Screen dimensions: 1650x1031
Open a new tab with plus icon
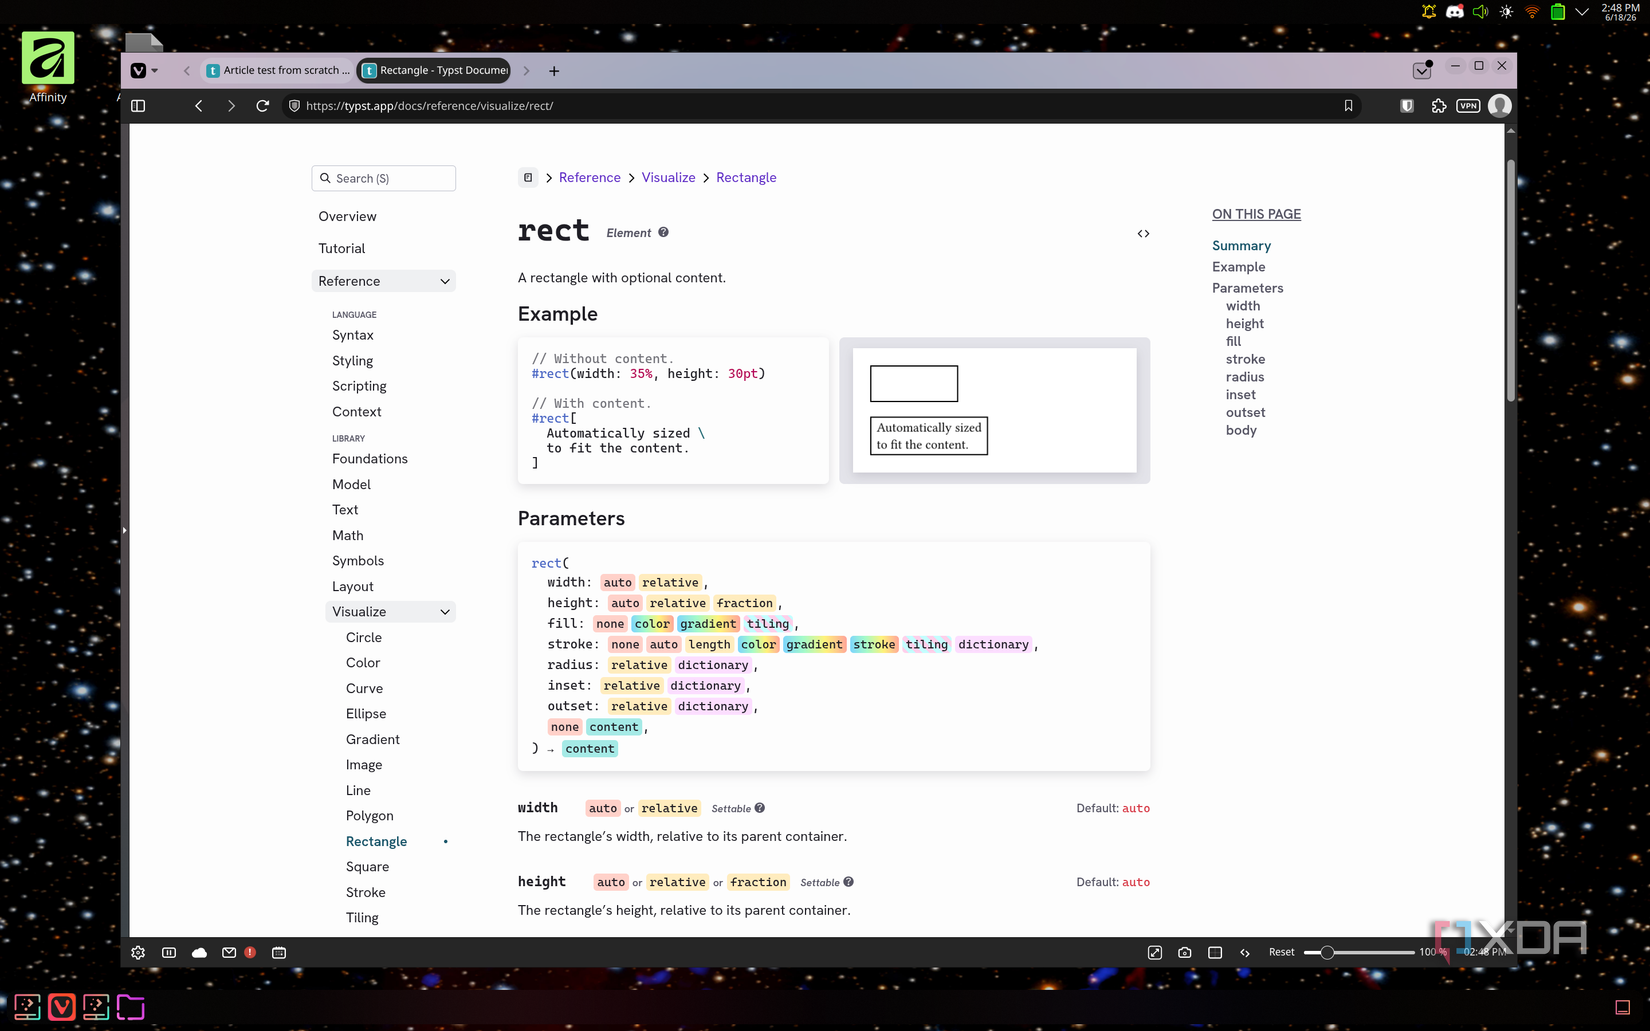point(554,71)
